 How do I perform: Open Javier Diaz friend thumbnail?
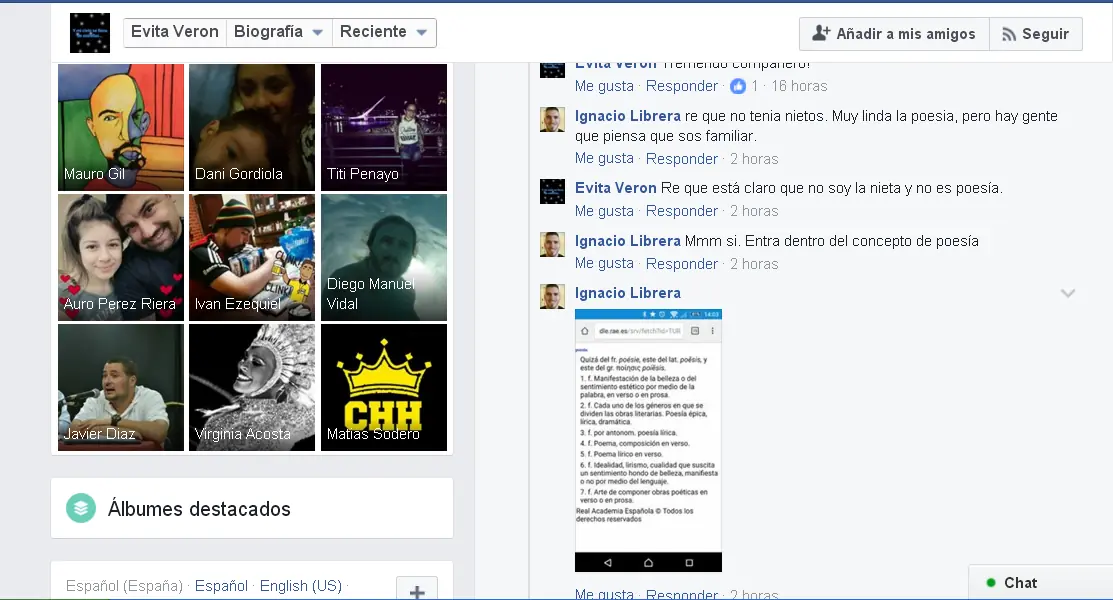tap(121, 387)
